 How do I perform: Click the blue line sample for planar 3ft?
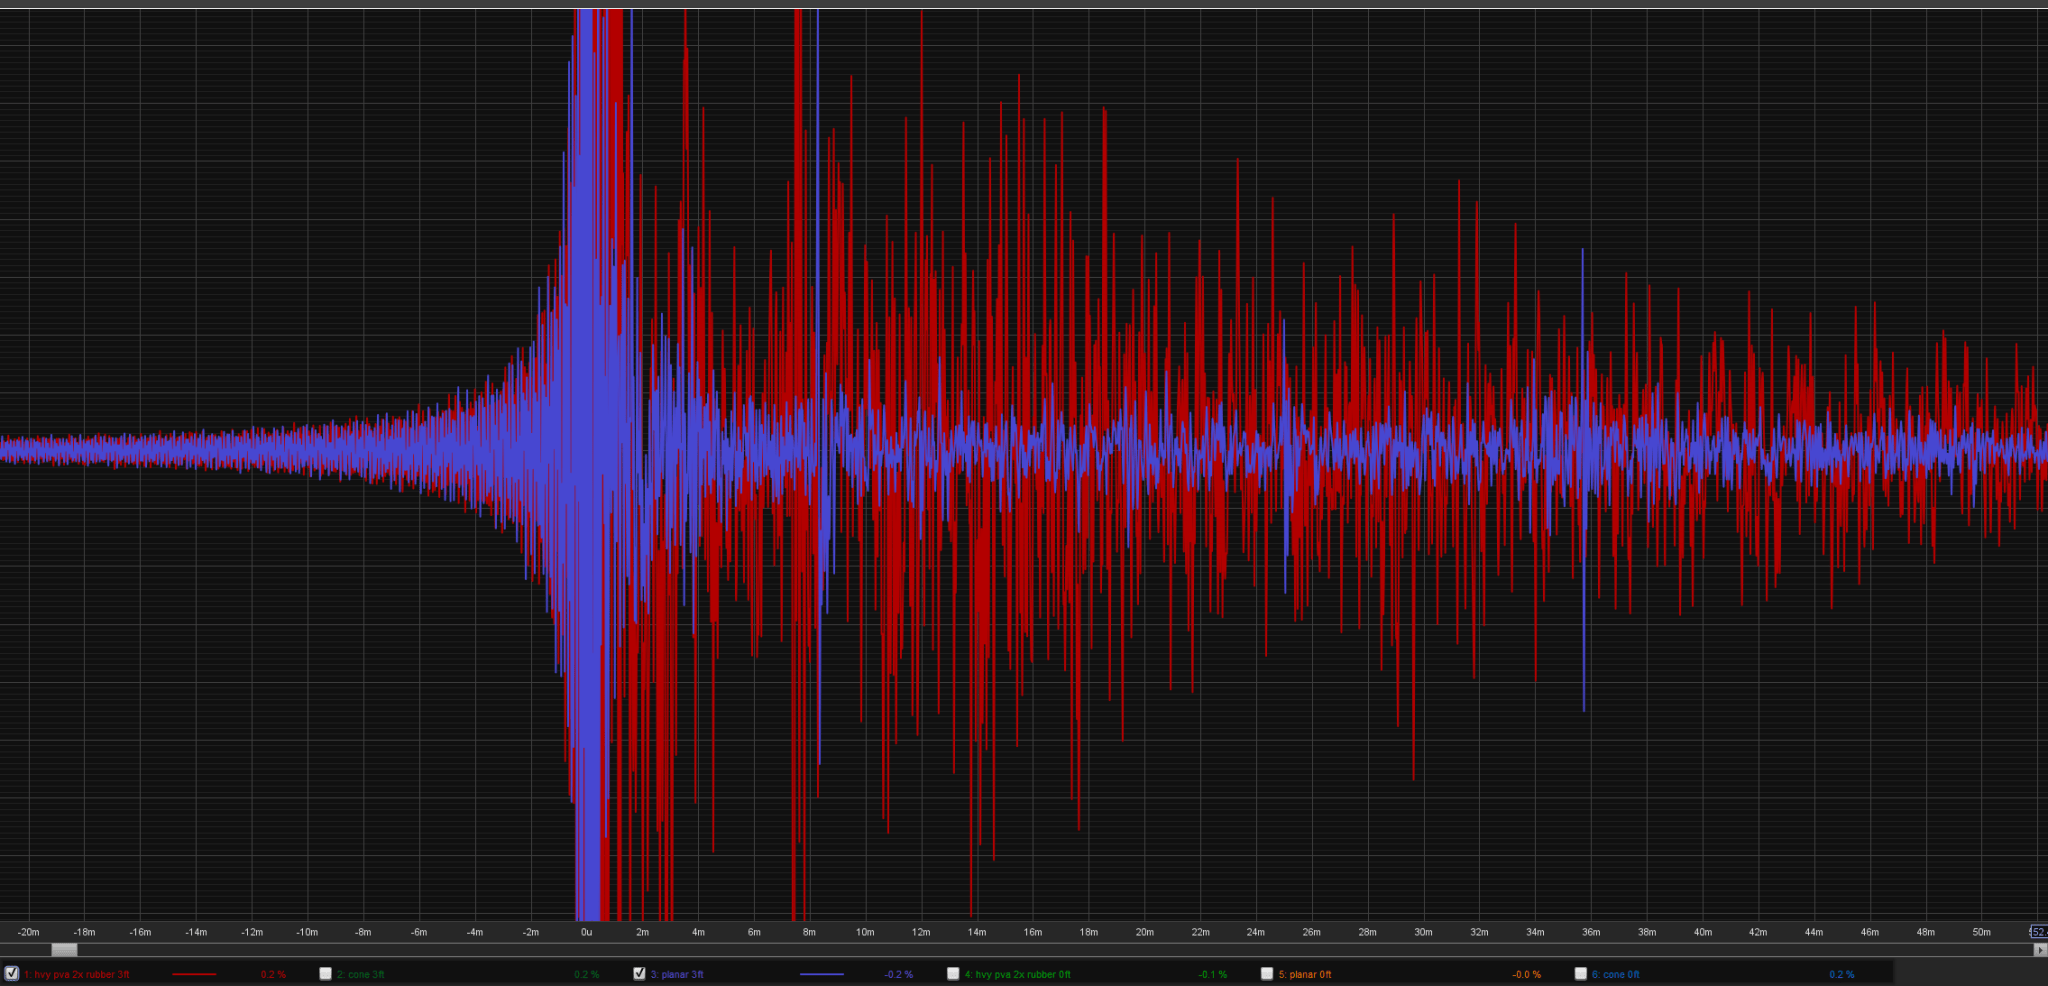(822, 974)
